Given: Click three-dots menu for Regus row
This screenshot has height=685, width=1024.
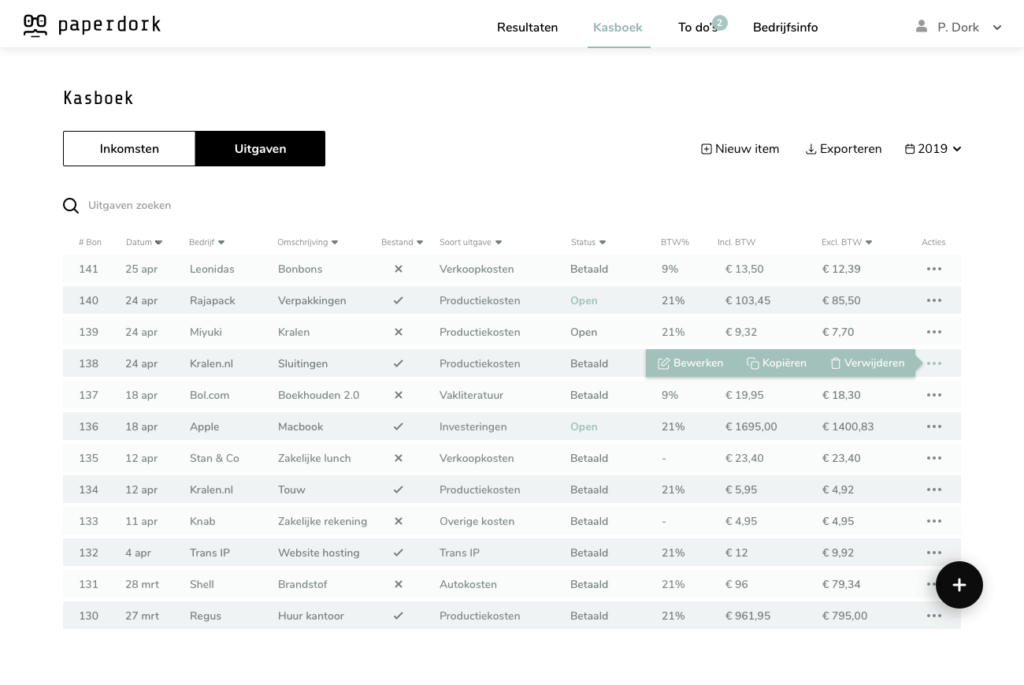Looking at the screenshot, I should click(x=933, y=616).
